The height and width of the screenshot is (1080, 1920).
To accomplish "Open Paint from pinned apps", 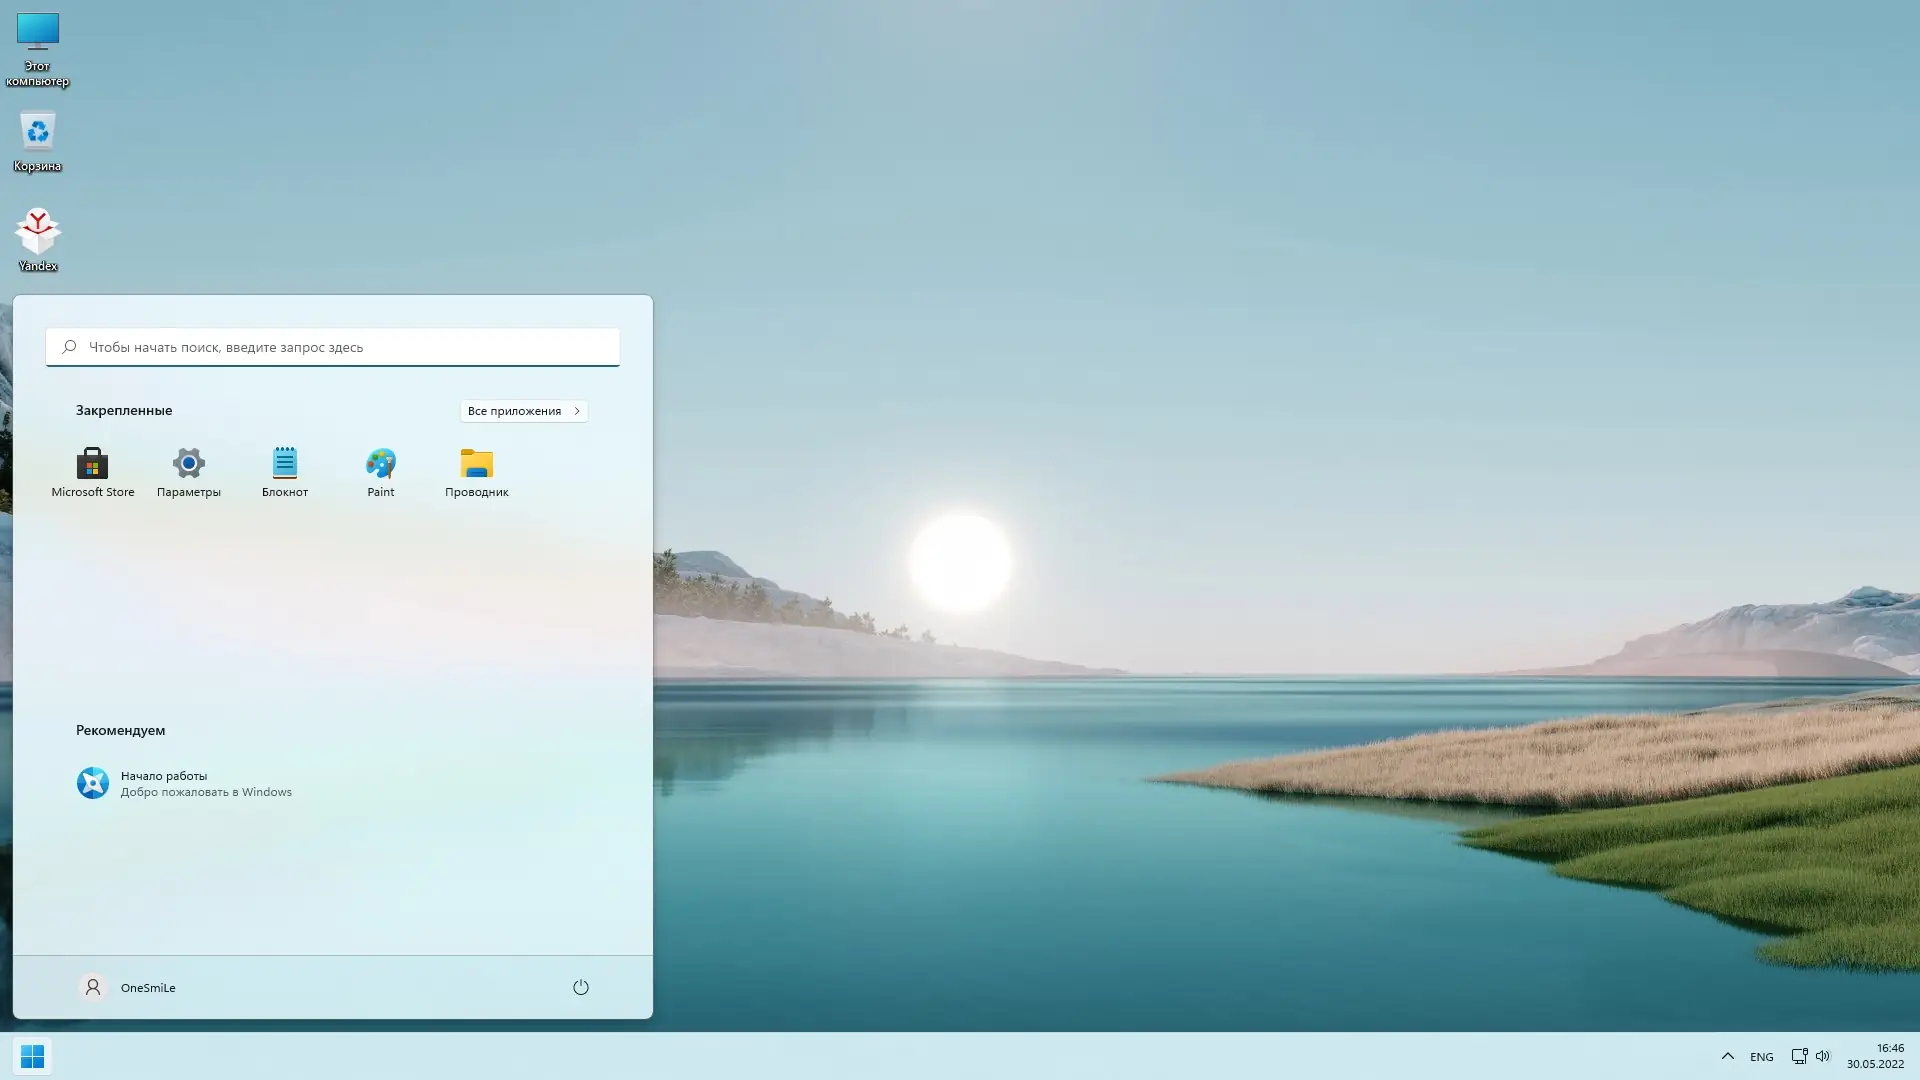I will pos(380,470).
